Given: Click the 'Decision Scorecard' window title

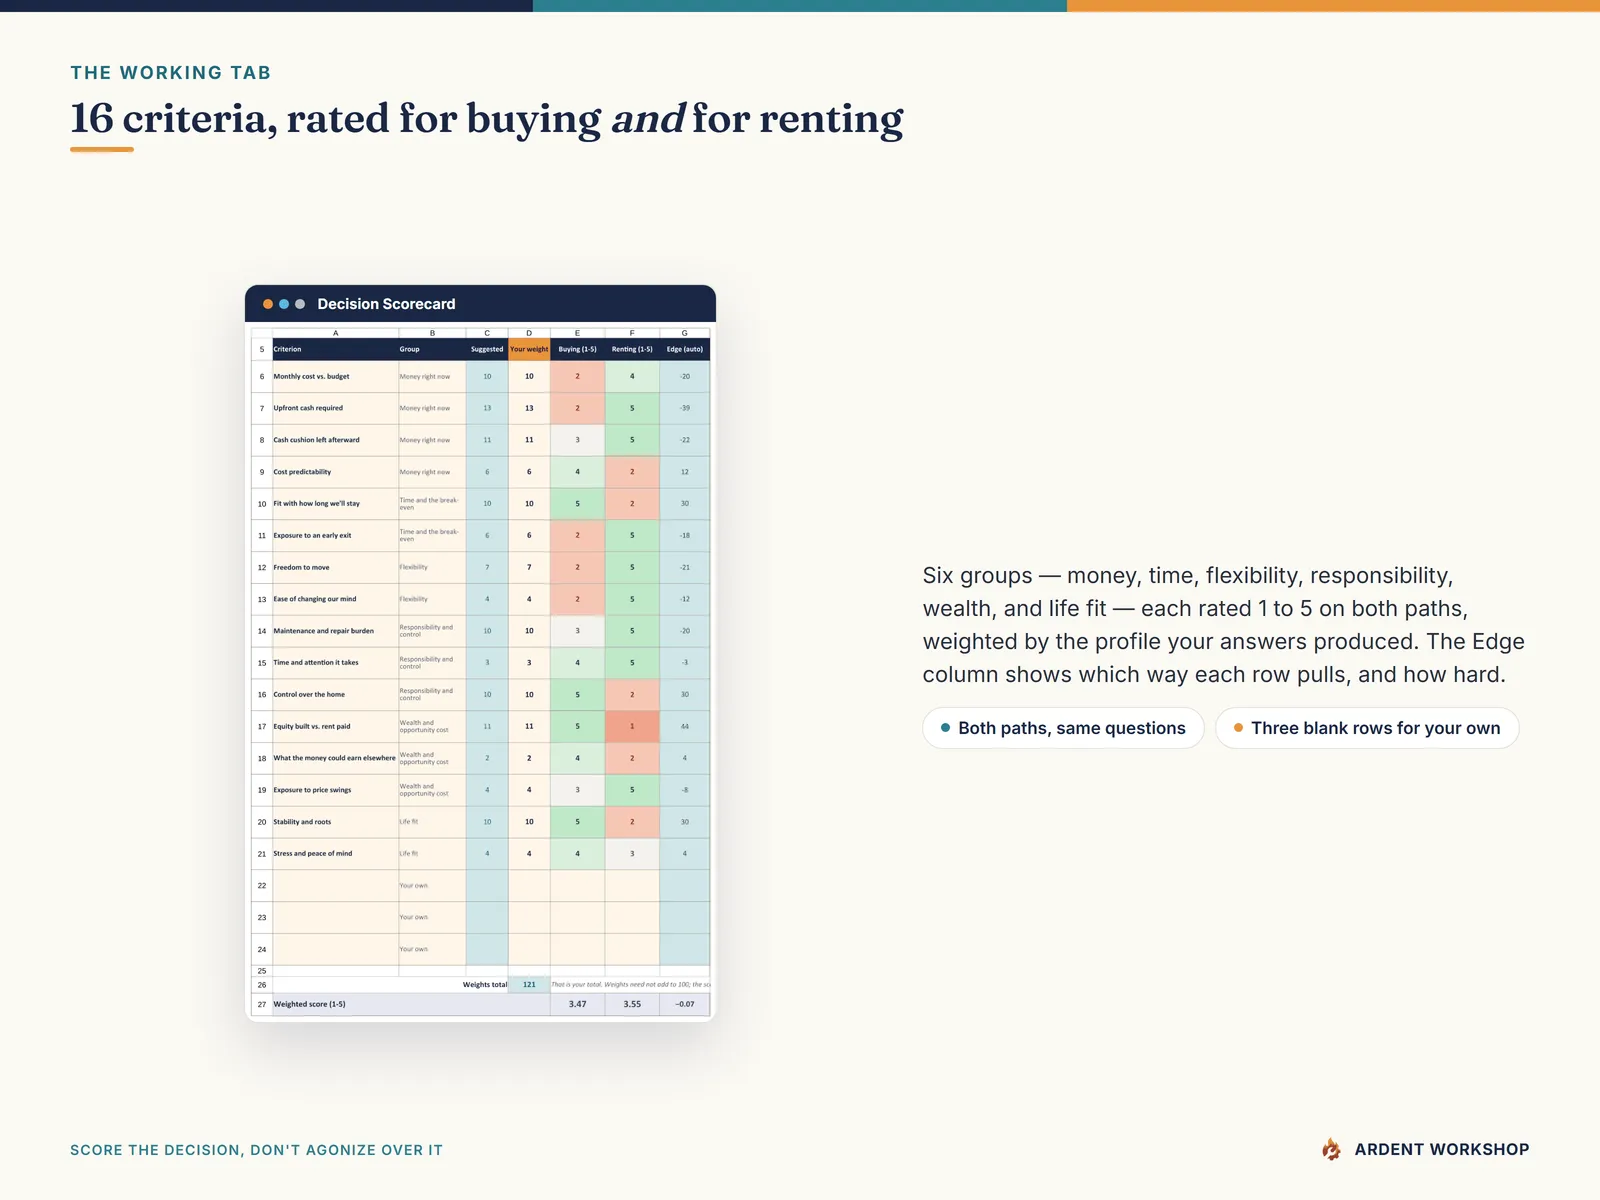Looking at the screenshot, I should (386, 304).
